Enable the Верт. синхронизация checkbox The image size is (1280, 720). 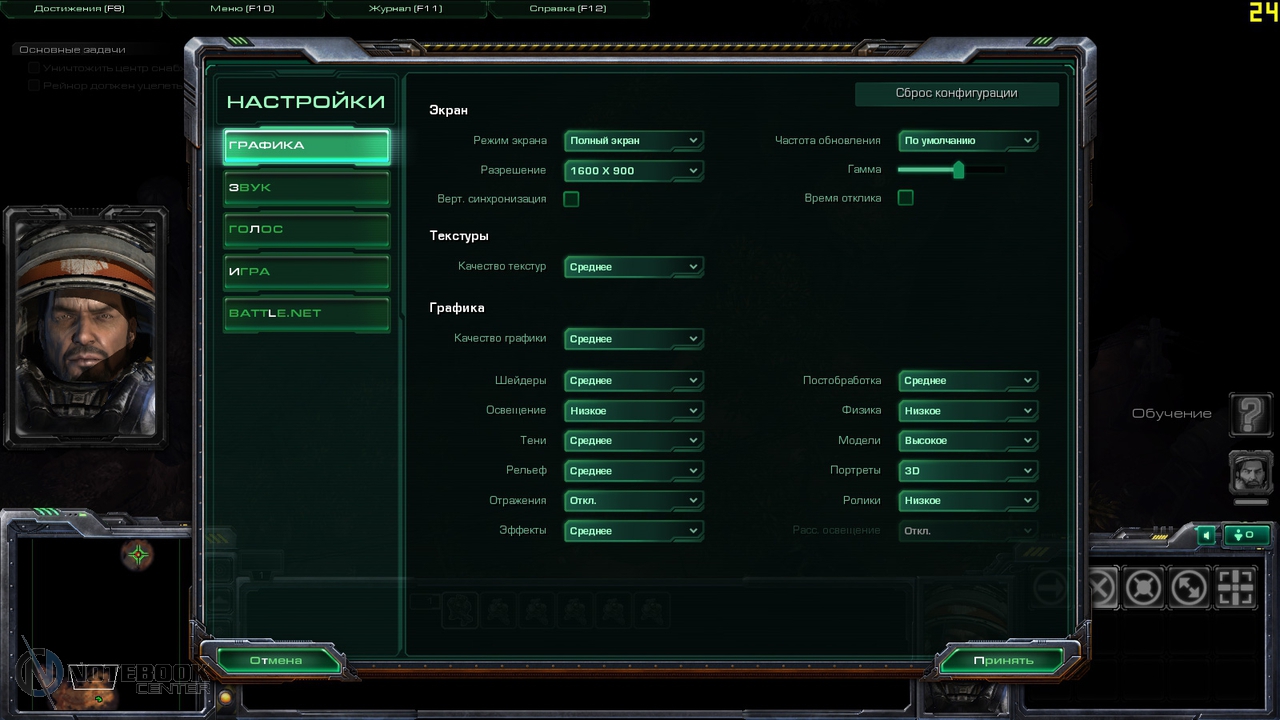pyautogui.click(x=571, y=199)
